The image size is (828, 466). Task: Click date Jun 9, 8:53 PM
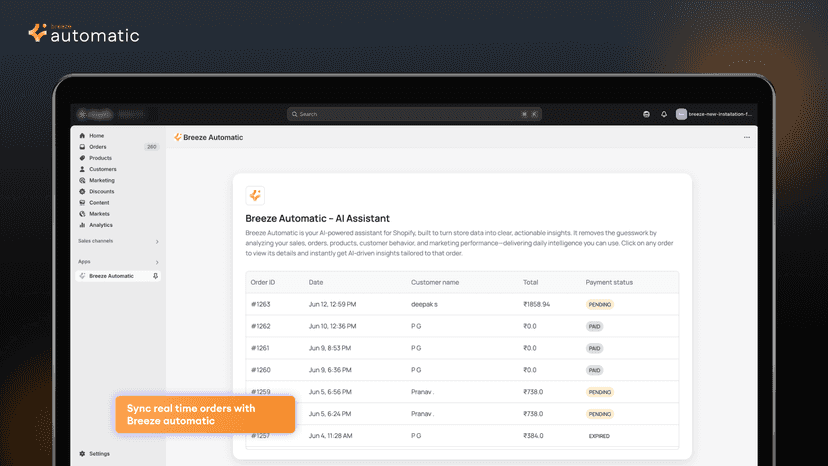330,348
